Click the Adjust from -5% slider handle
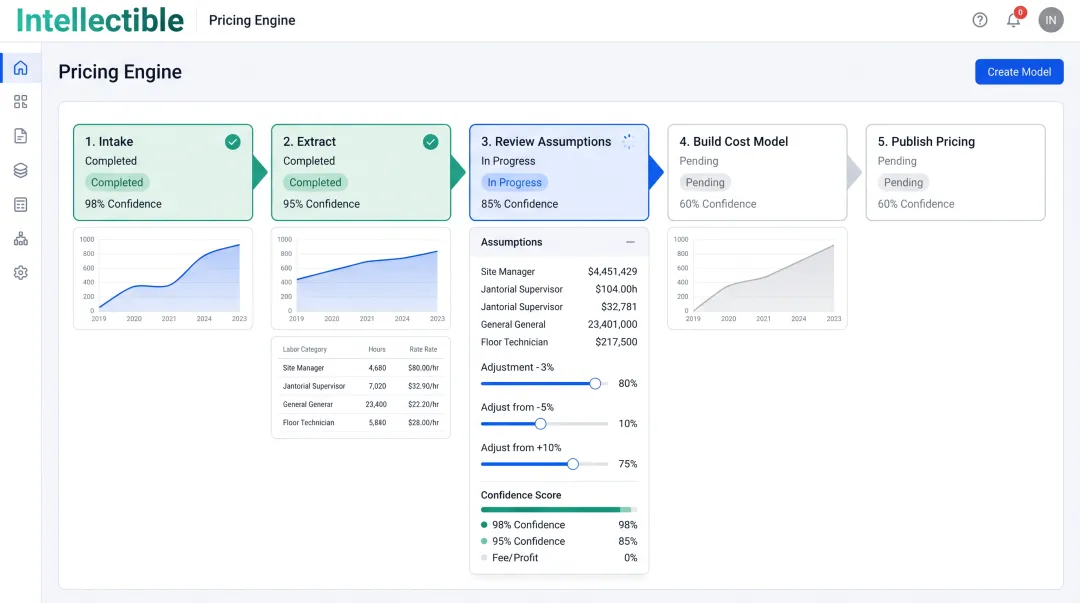 (x=541, y=424)
